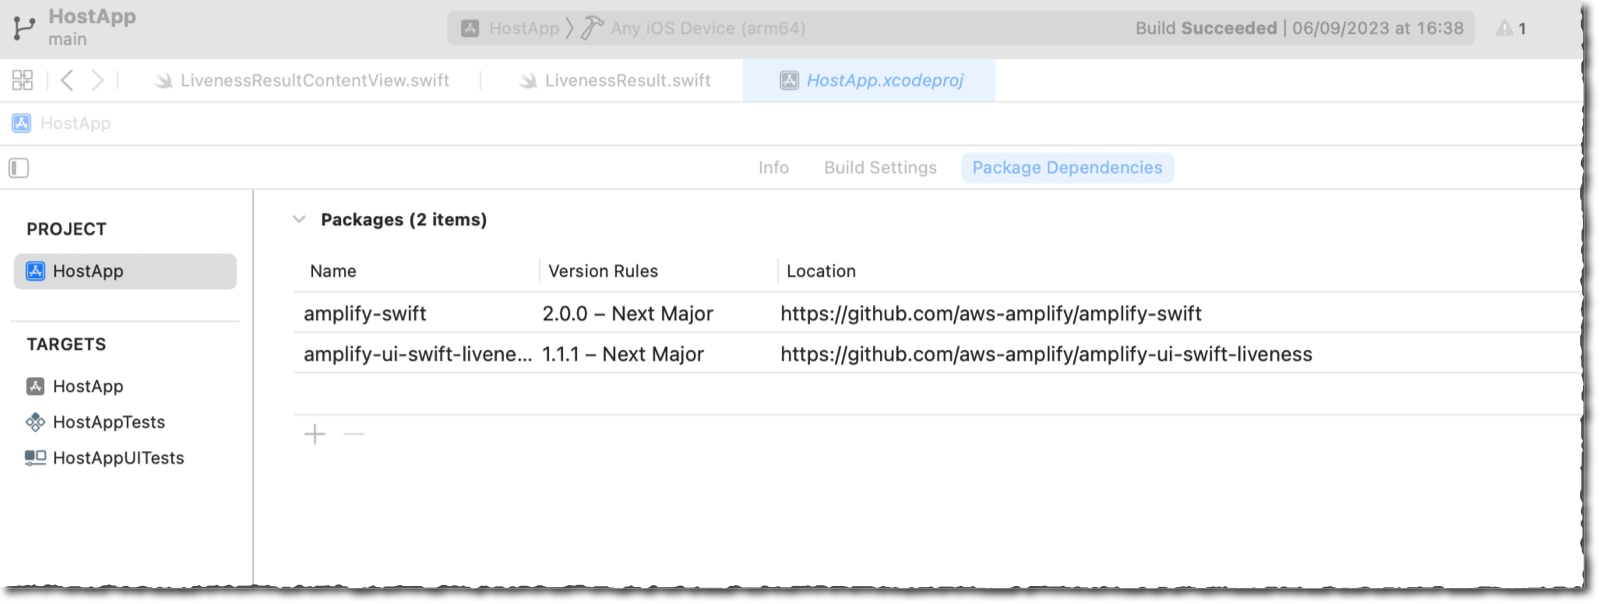Go forward with the right chevron
Screen dimensions: 1600x604
(x=97, y=80)
